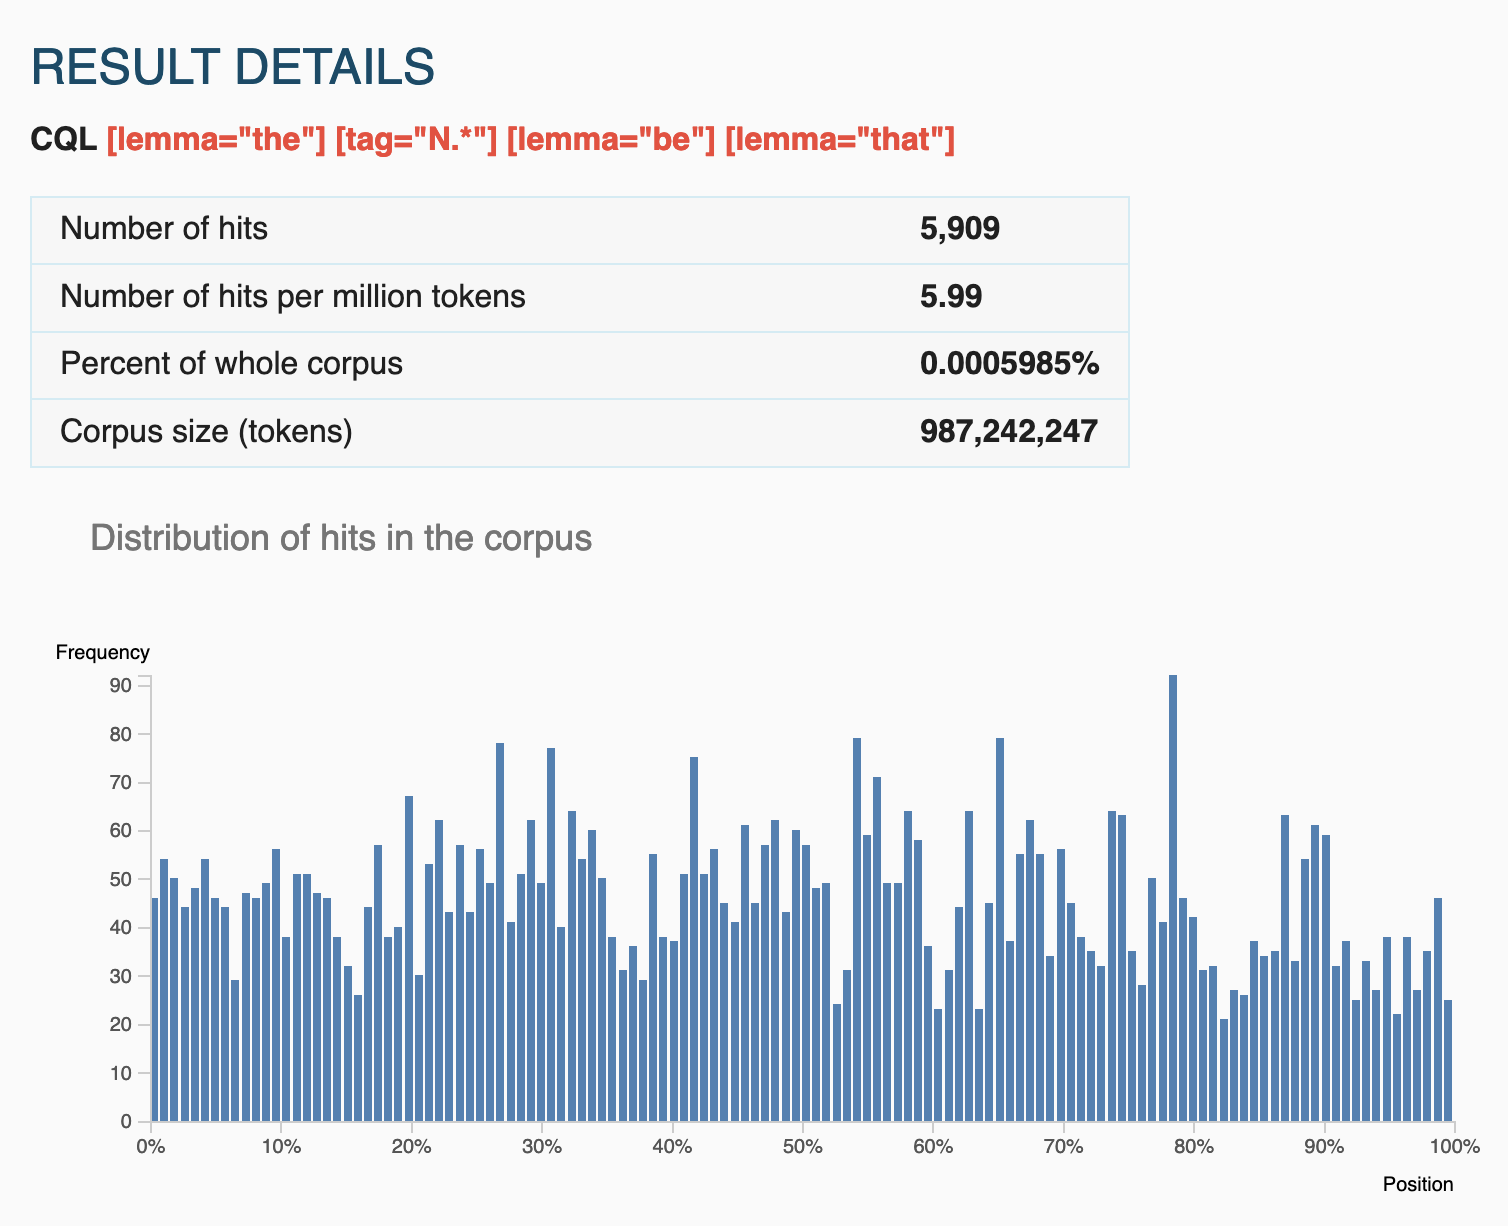Select the "Number of hits" row label
Image resolution: width=1508 pixels, height=1226 pixels.
tap(164, 229)
